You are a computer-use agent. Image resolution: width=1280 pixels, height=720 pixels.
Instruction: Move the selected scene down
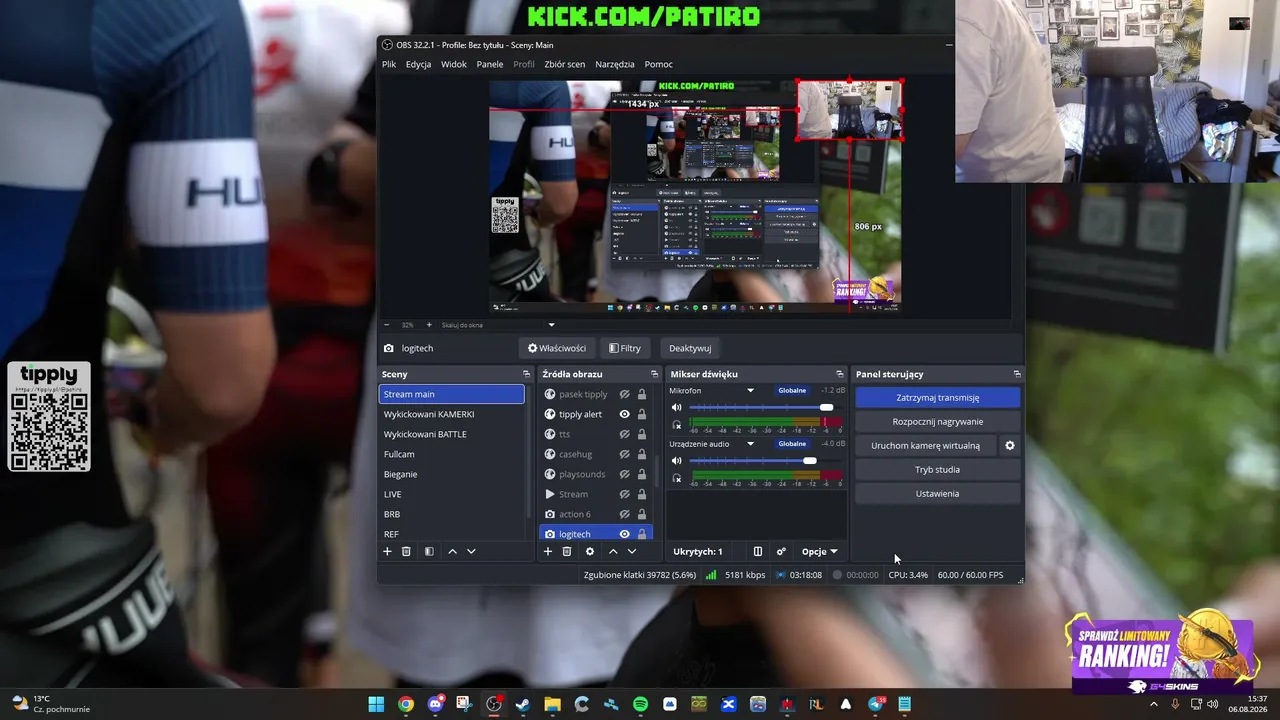[471, 551]
